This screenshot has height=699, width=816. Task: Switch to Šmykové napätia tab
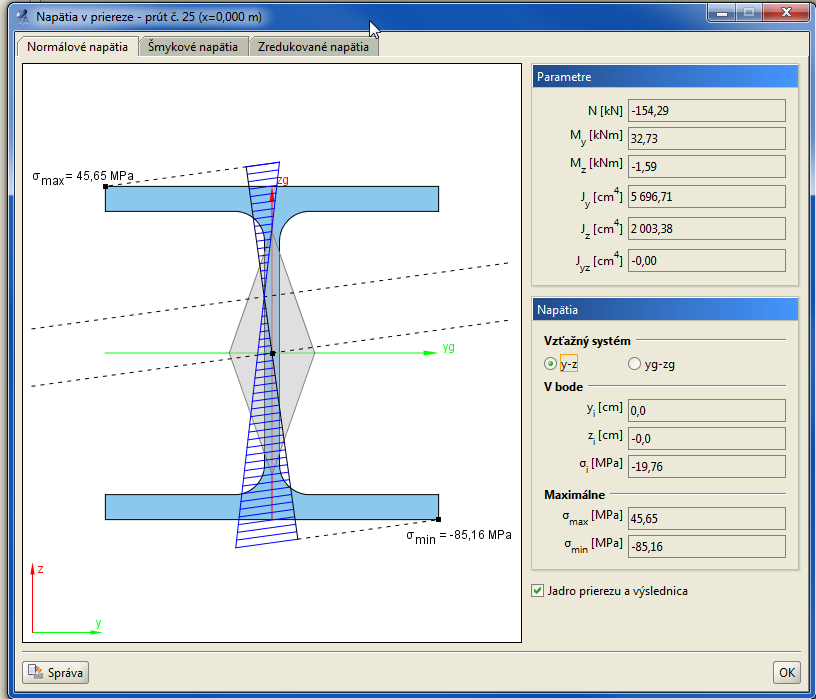(193, 47)
